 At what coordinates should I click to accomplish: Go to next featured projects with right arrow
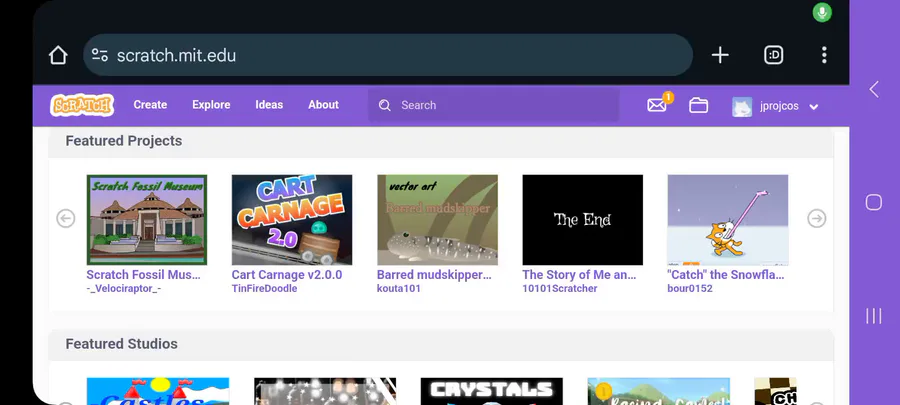coord(816,219)
